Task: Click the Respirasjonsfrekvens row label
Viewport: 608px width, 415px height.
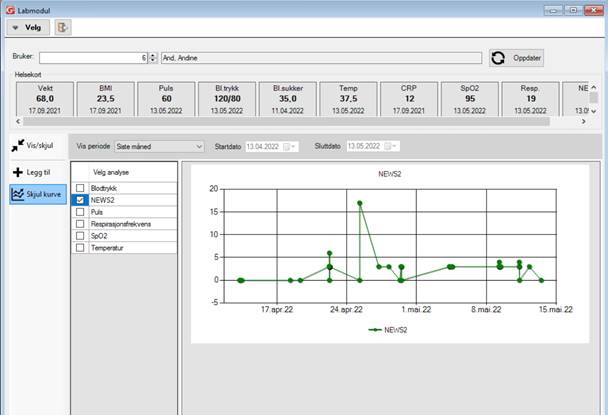Action: point(121,224)
